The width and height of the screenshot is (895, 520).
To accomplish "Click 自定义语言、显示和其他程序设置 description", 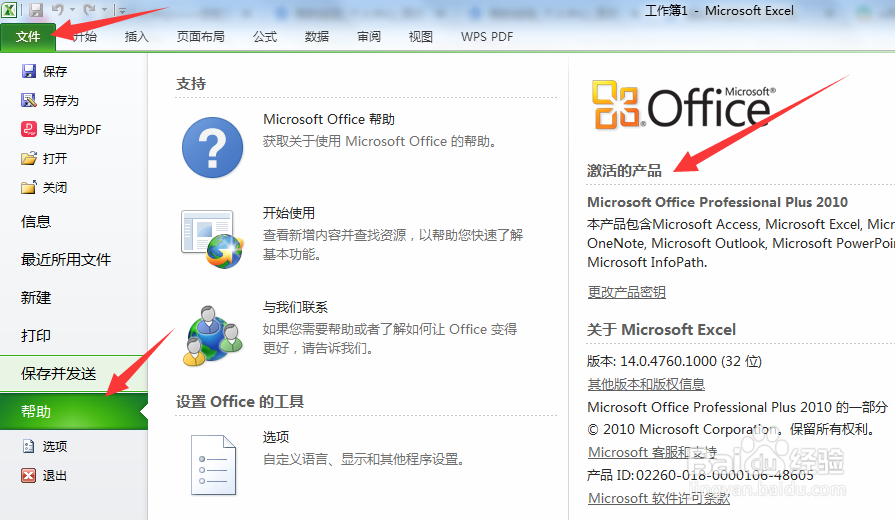I will click(364, 459).
